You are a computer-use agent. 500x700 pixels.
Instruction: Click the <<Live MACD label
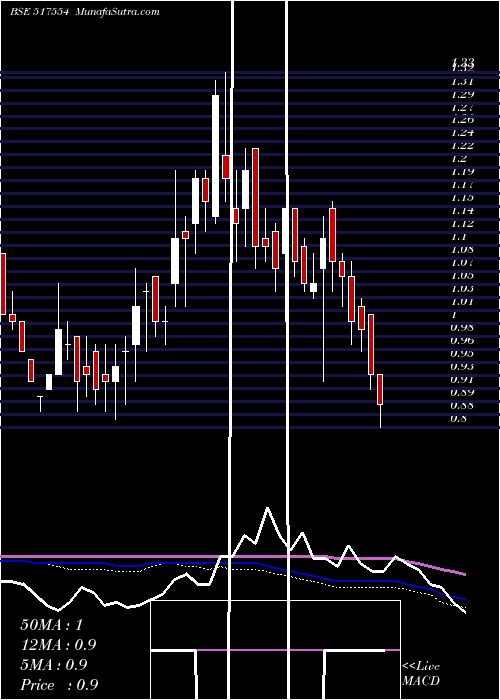click(421, 674)
